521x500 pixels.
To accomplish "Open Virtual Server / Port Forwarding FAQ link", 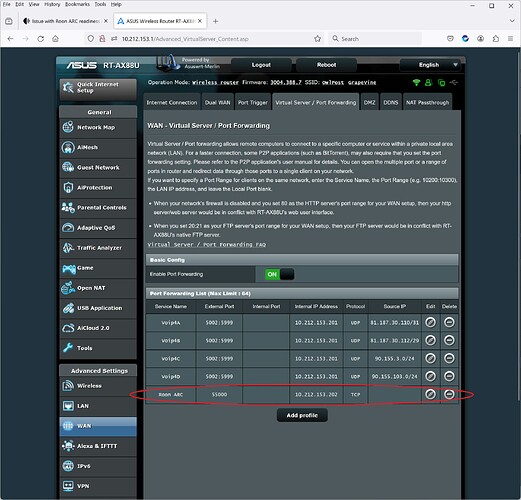I will [207, 245].
